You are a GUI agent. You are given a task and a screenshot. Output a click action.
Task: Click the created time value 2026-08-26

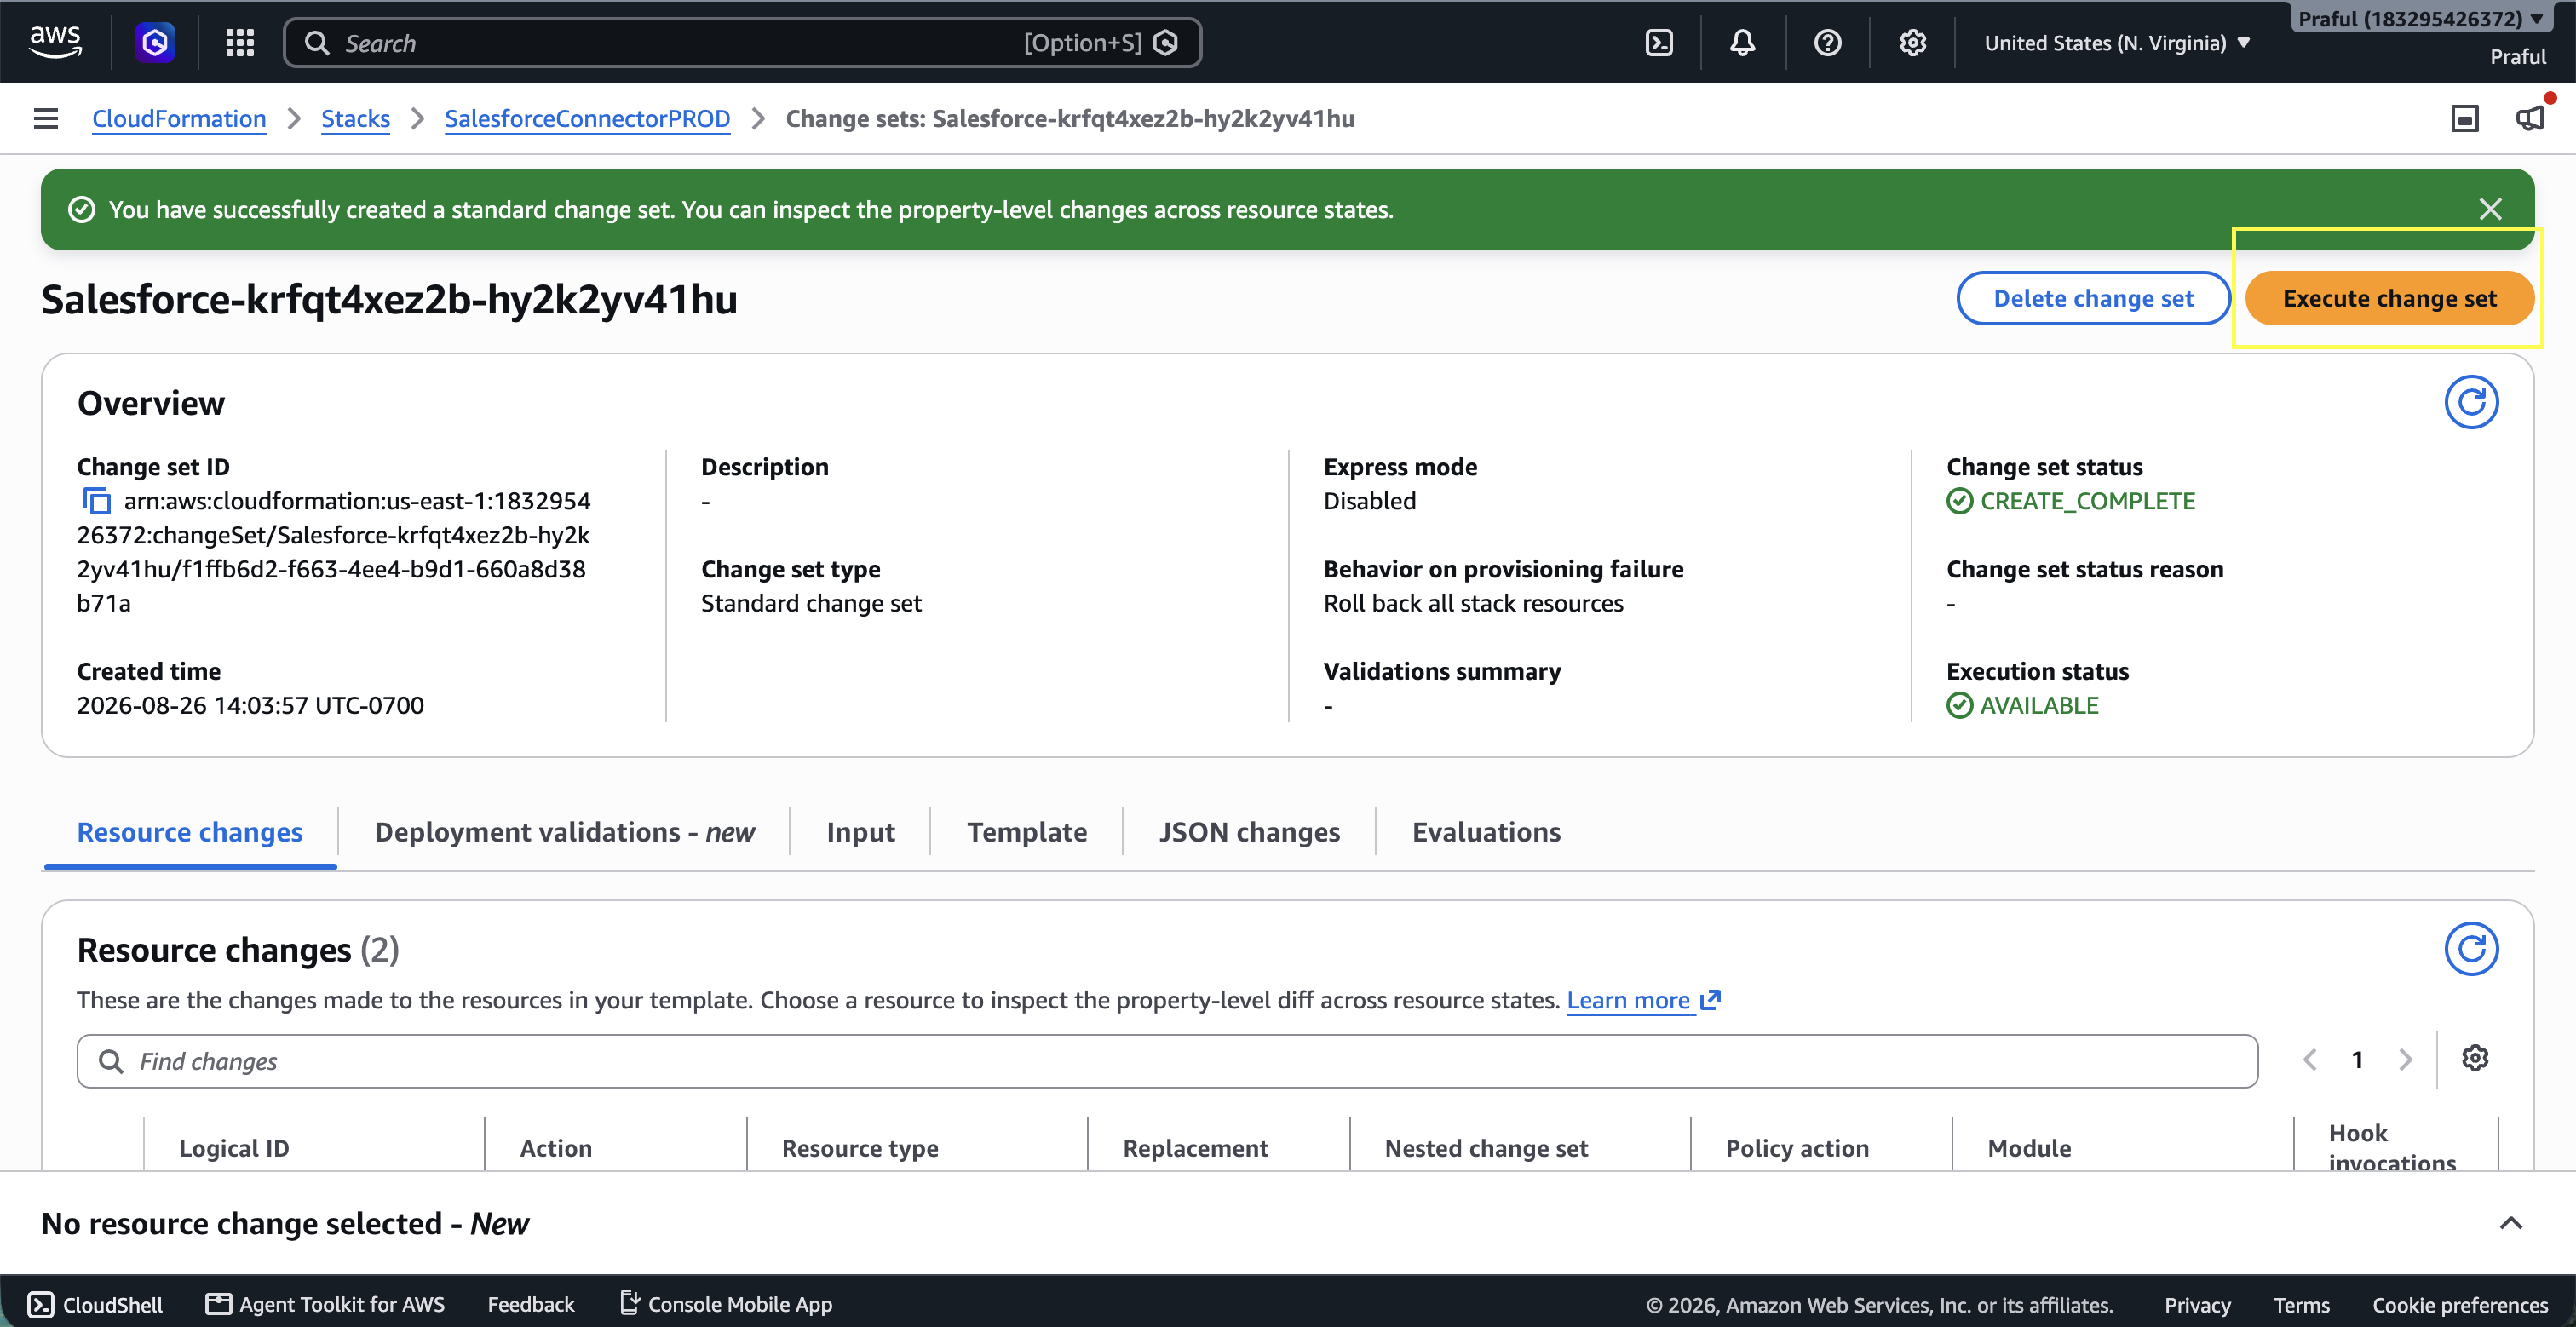tap(250, 705)
